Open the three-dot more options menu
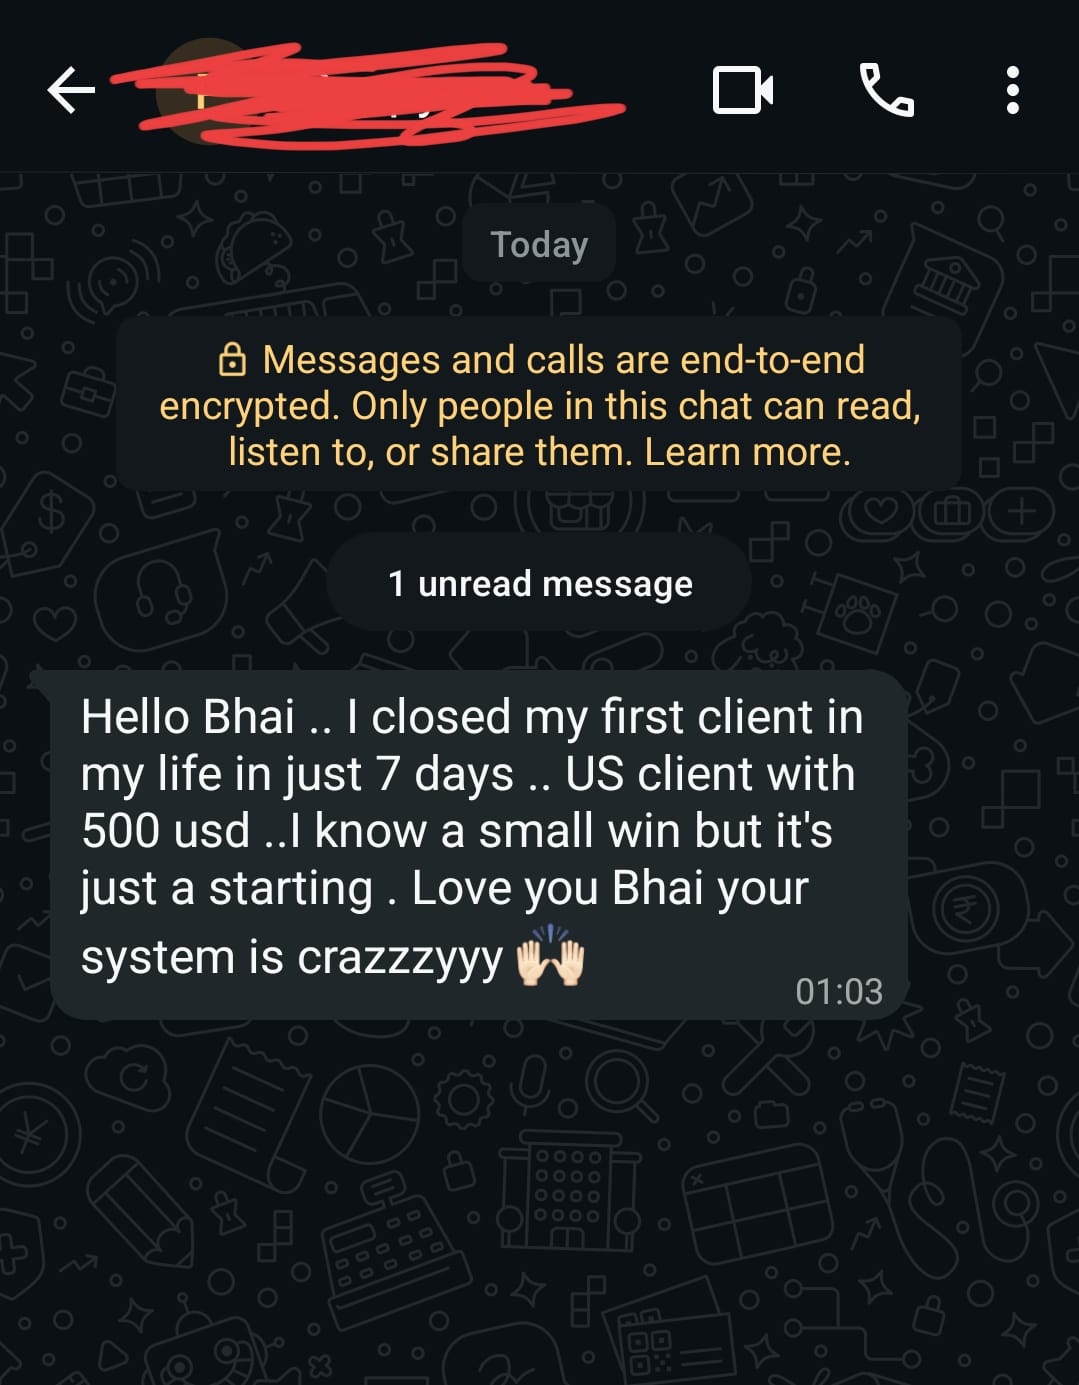 pyautogui.click(x=1012, y=90)
